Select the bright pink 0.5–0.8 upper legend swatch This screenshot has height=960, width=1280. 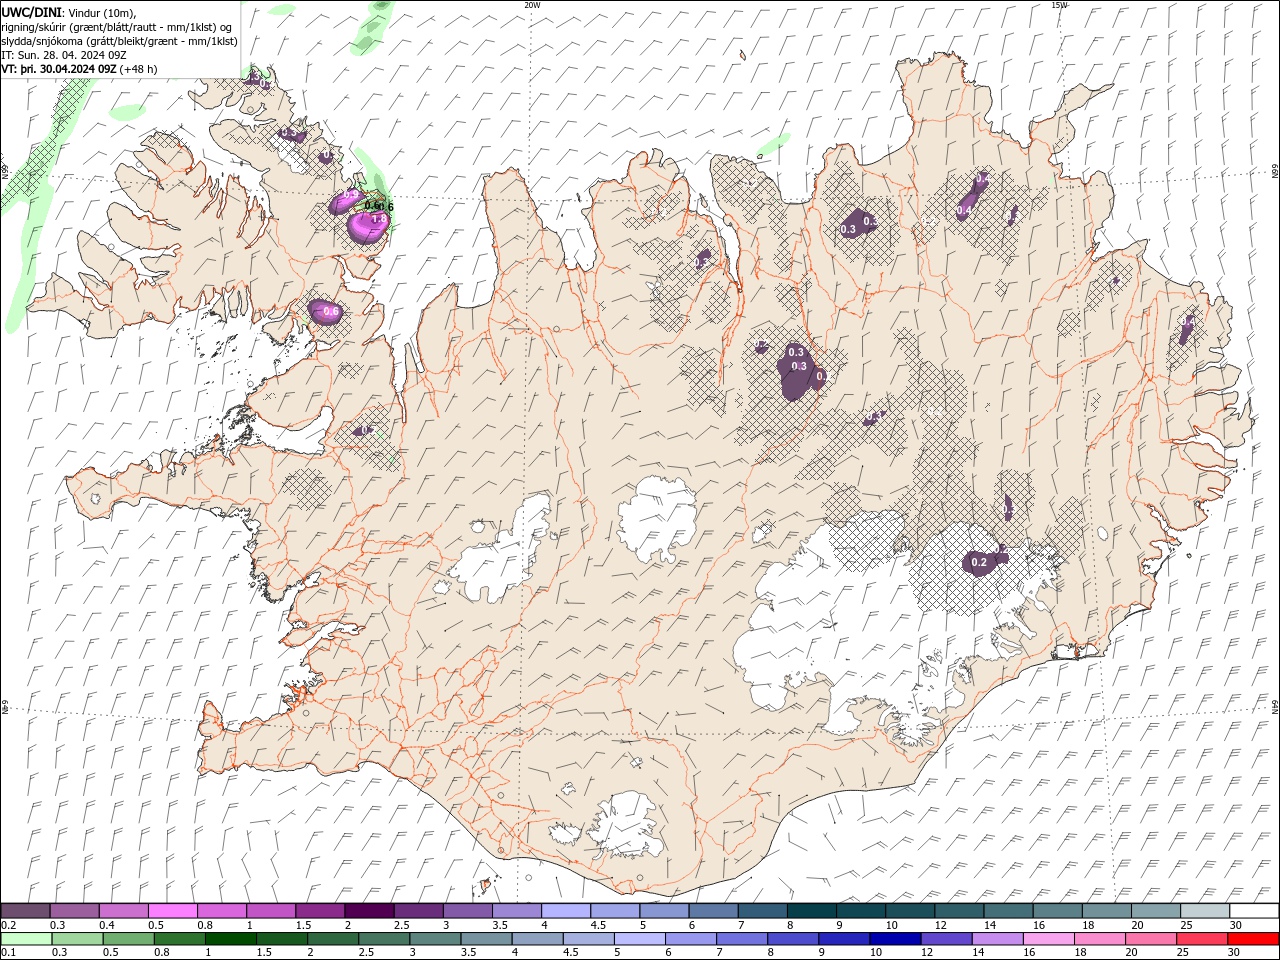pyautogui.click(x=174, y=911)
